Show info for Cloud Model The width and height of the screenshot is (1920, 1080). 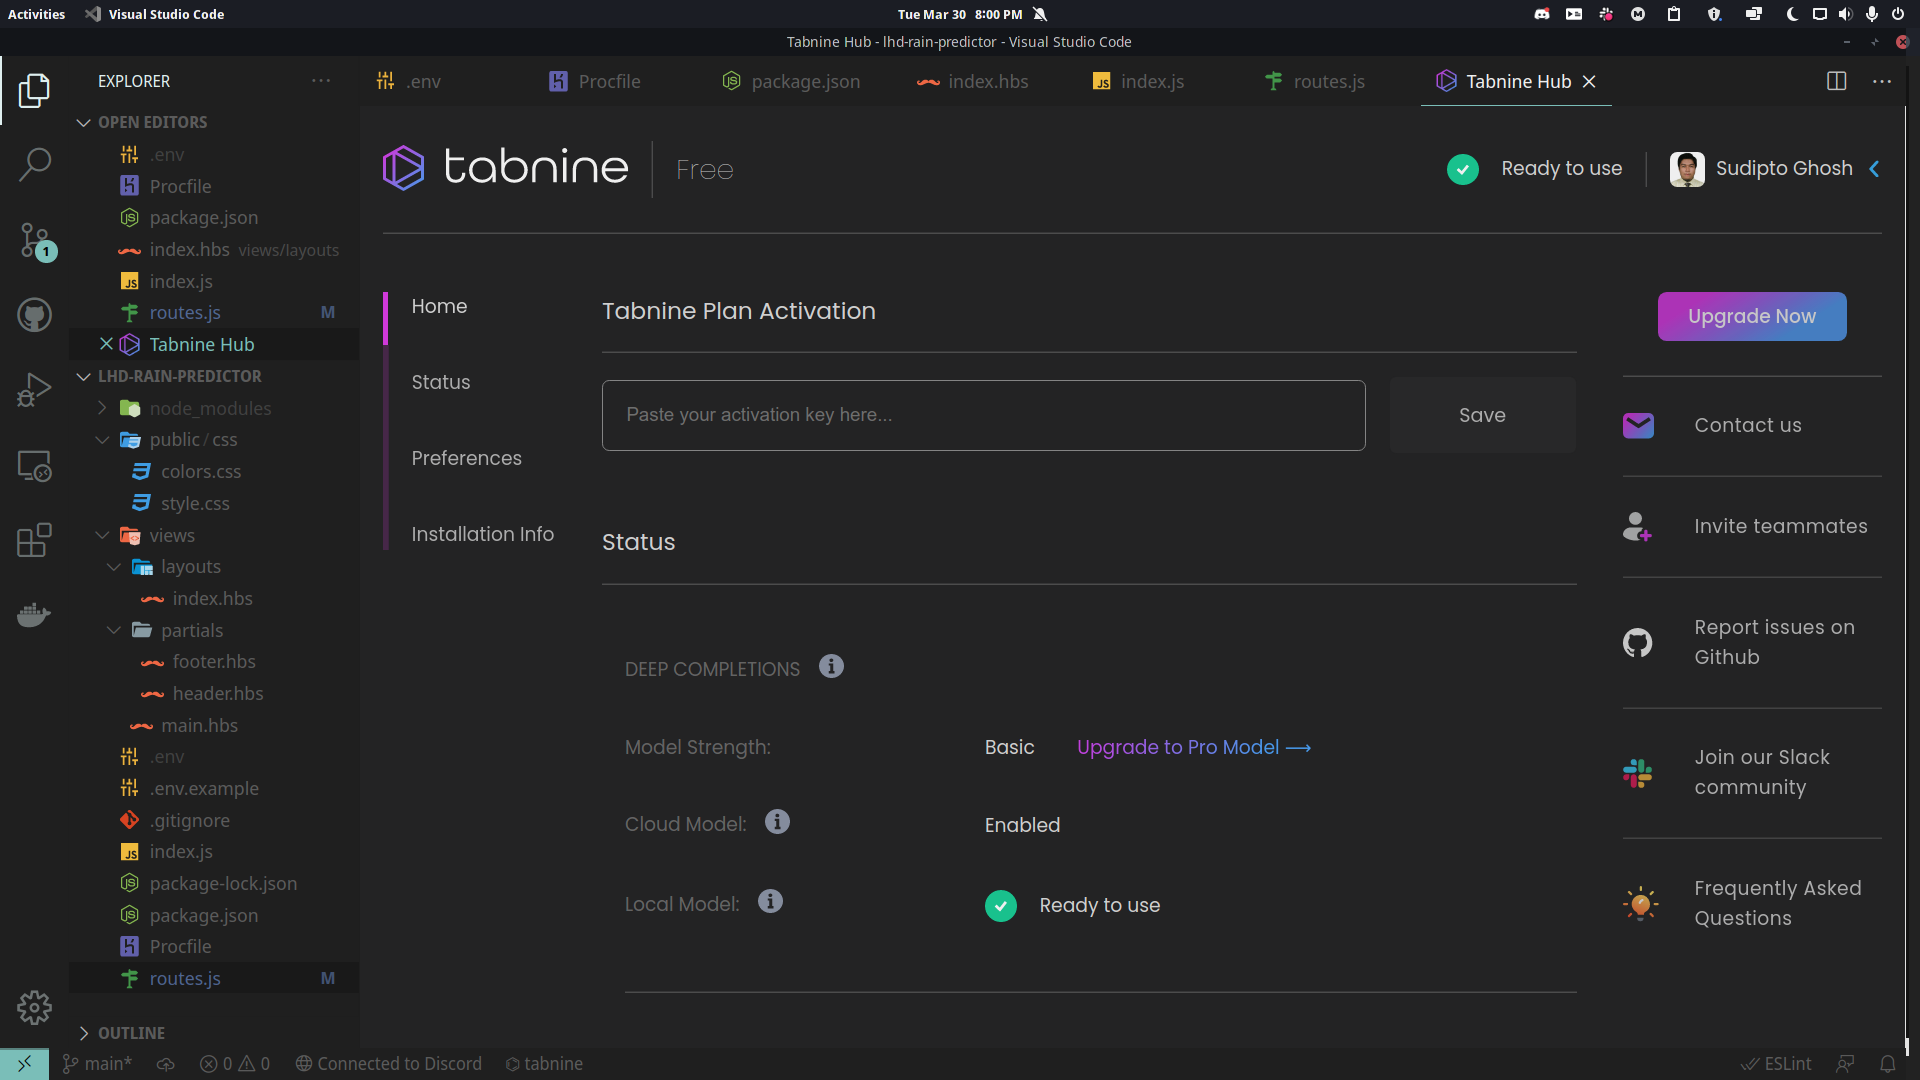point(777,822)
